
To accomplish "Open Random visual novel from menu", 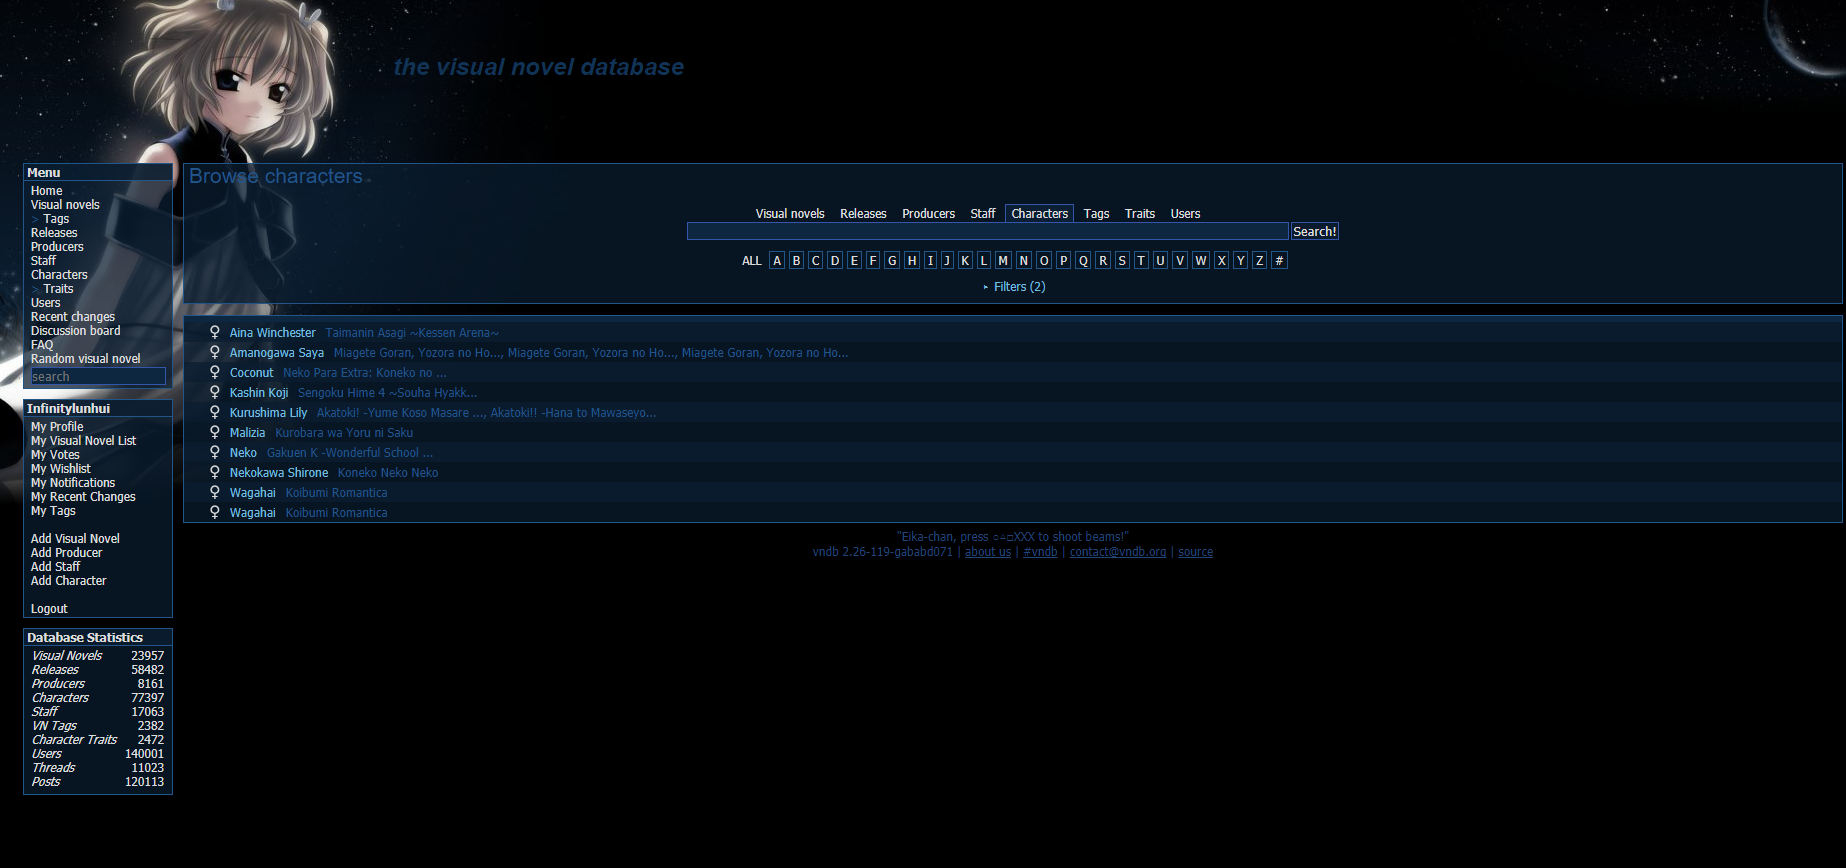I will point(85,359).
